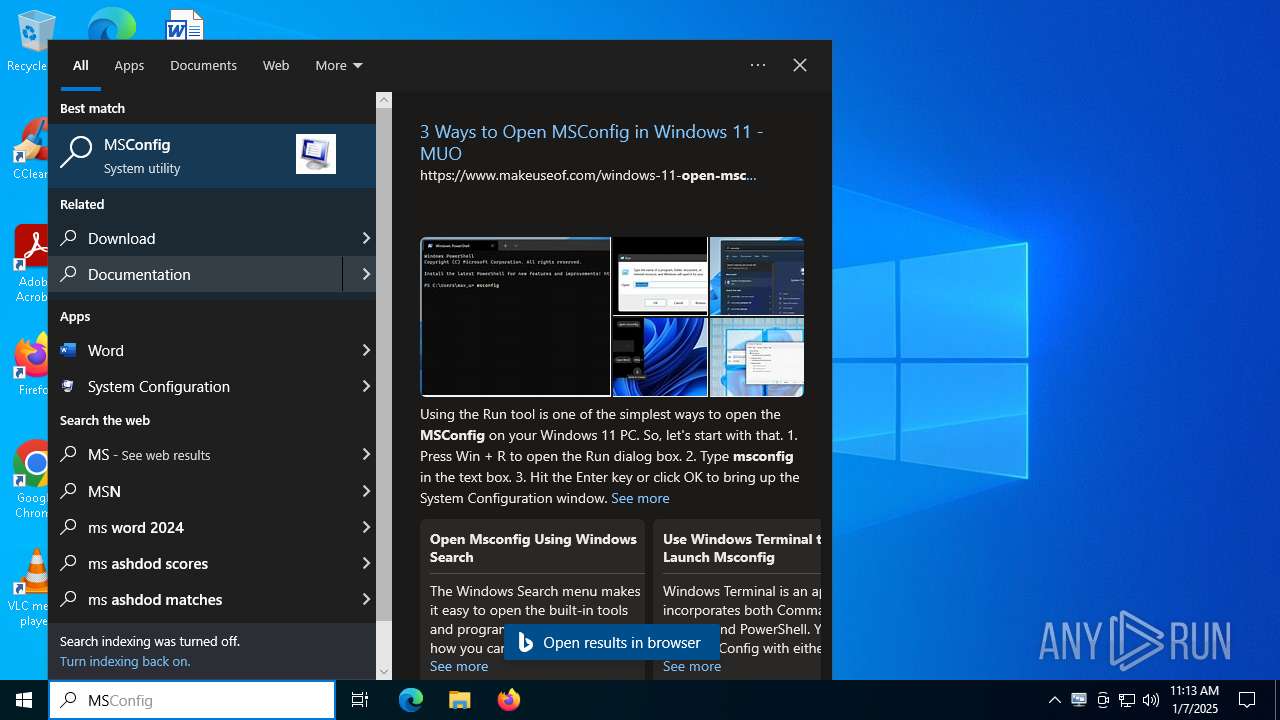Expand the Download related arrow
This screenshot has width=1280, height=720.
(x=366, y=239)
